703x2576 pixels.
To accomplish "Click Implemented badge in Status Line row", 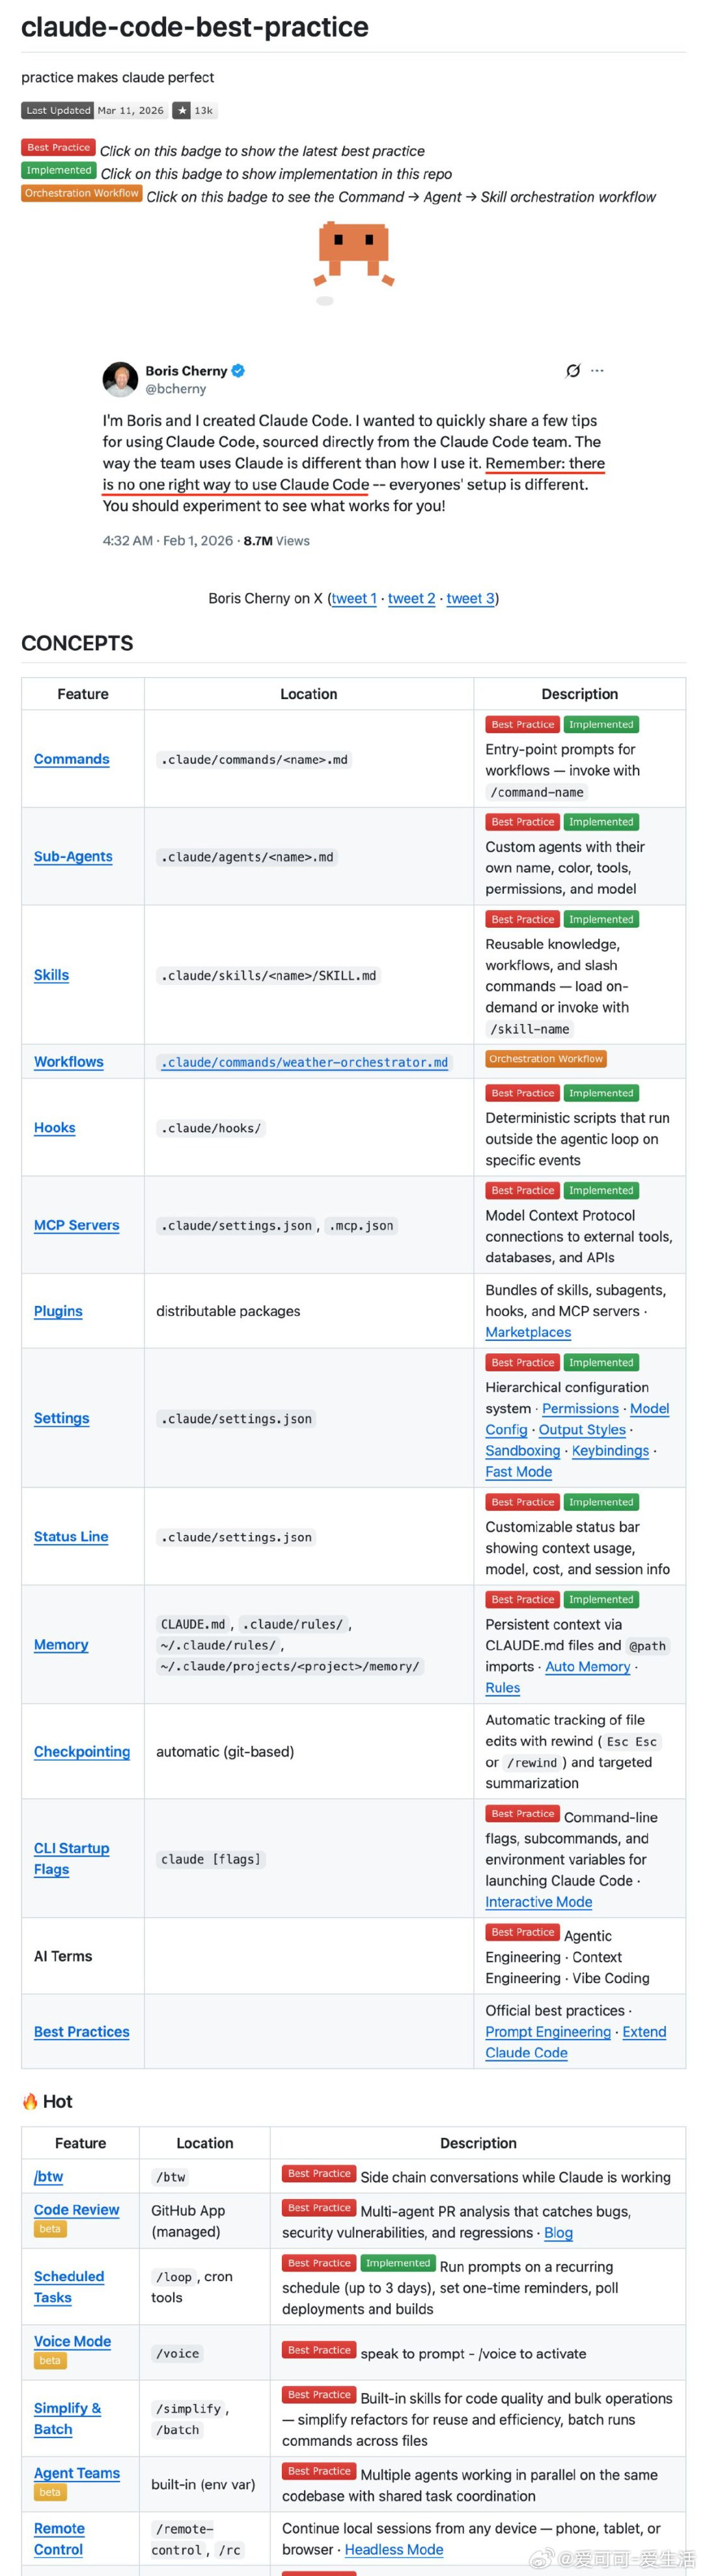I will point(601,1502).
